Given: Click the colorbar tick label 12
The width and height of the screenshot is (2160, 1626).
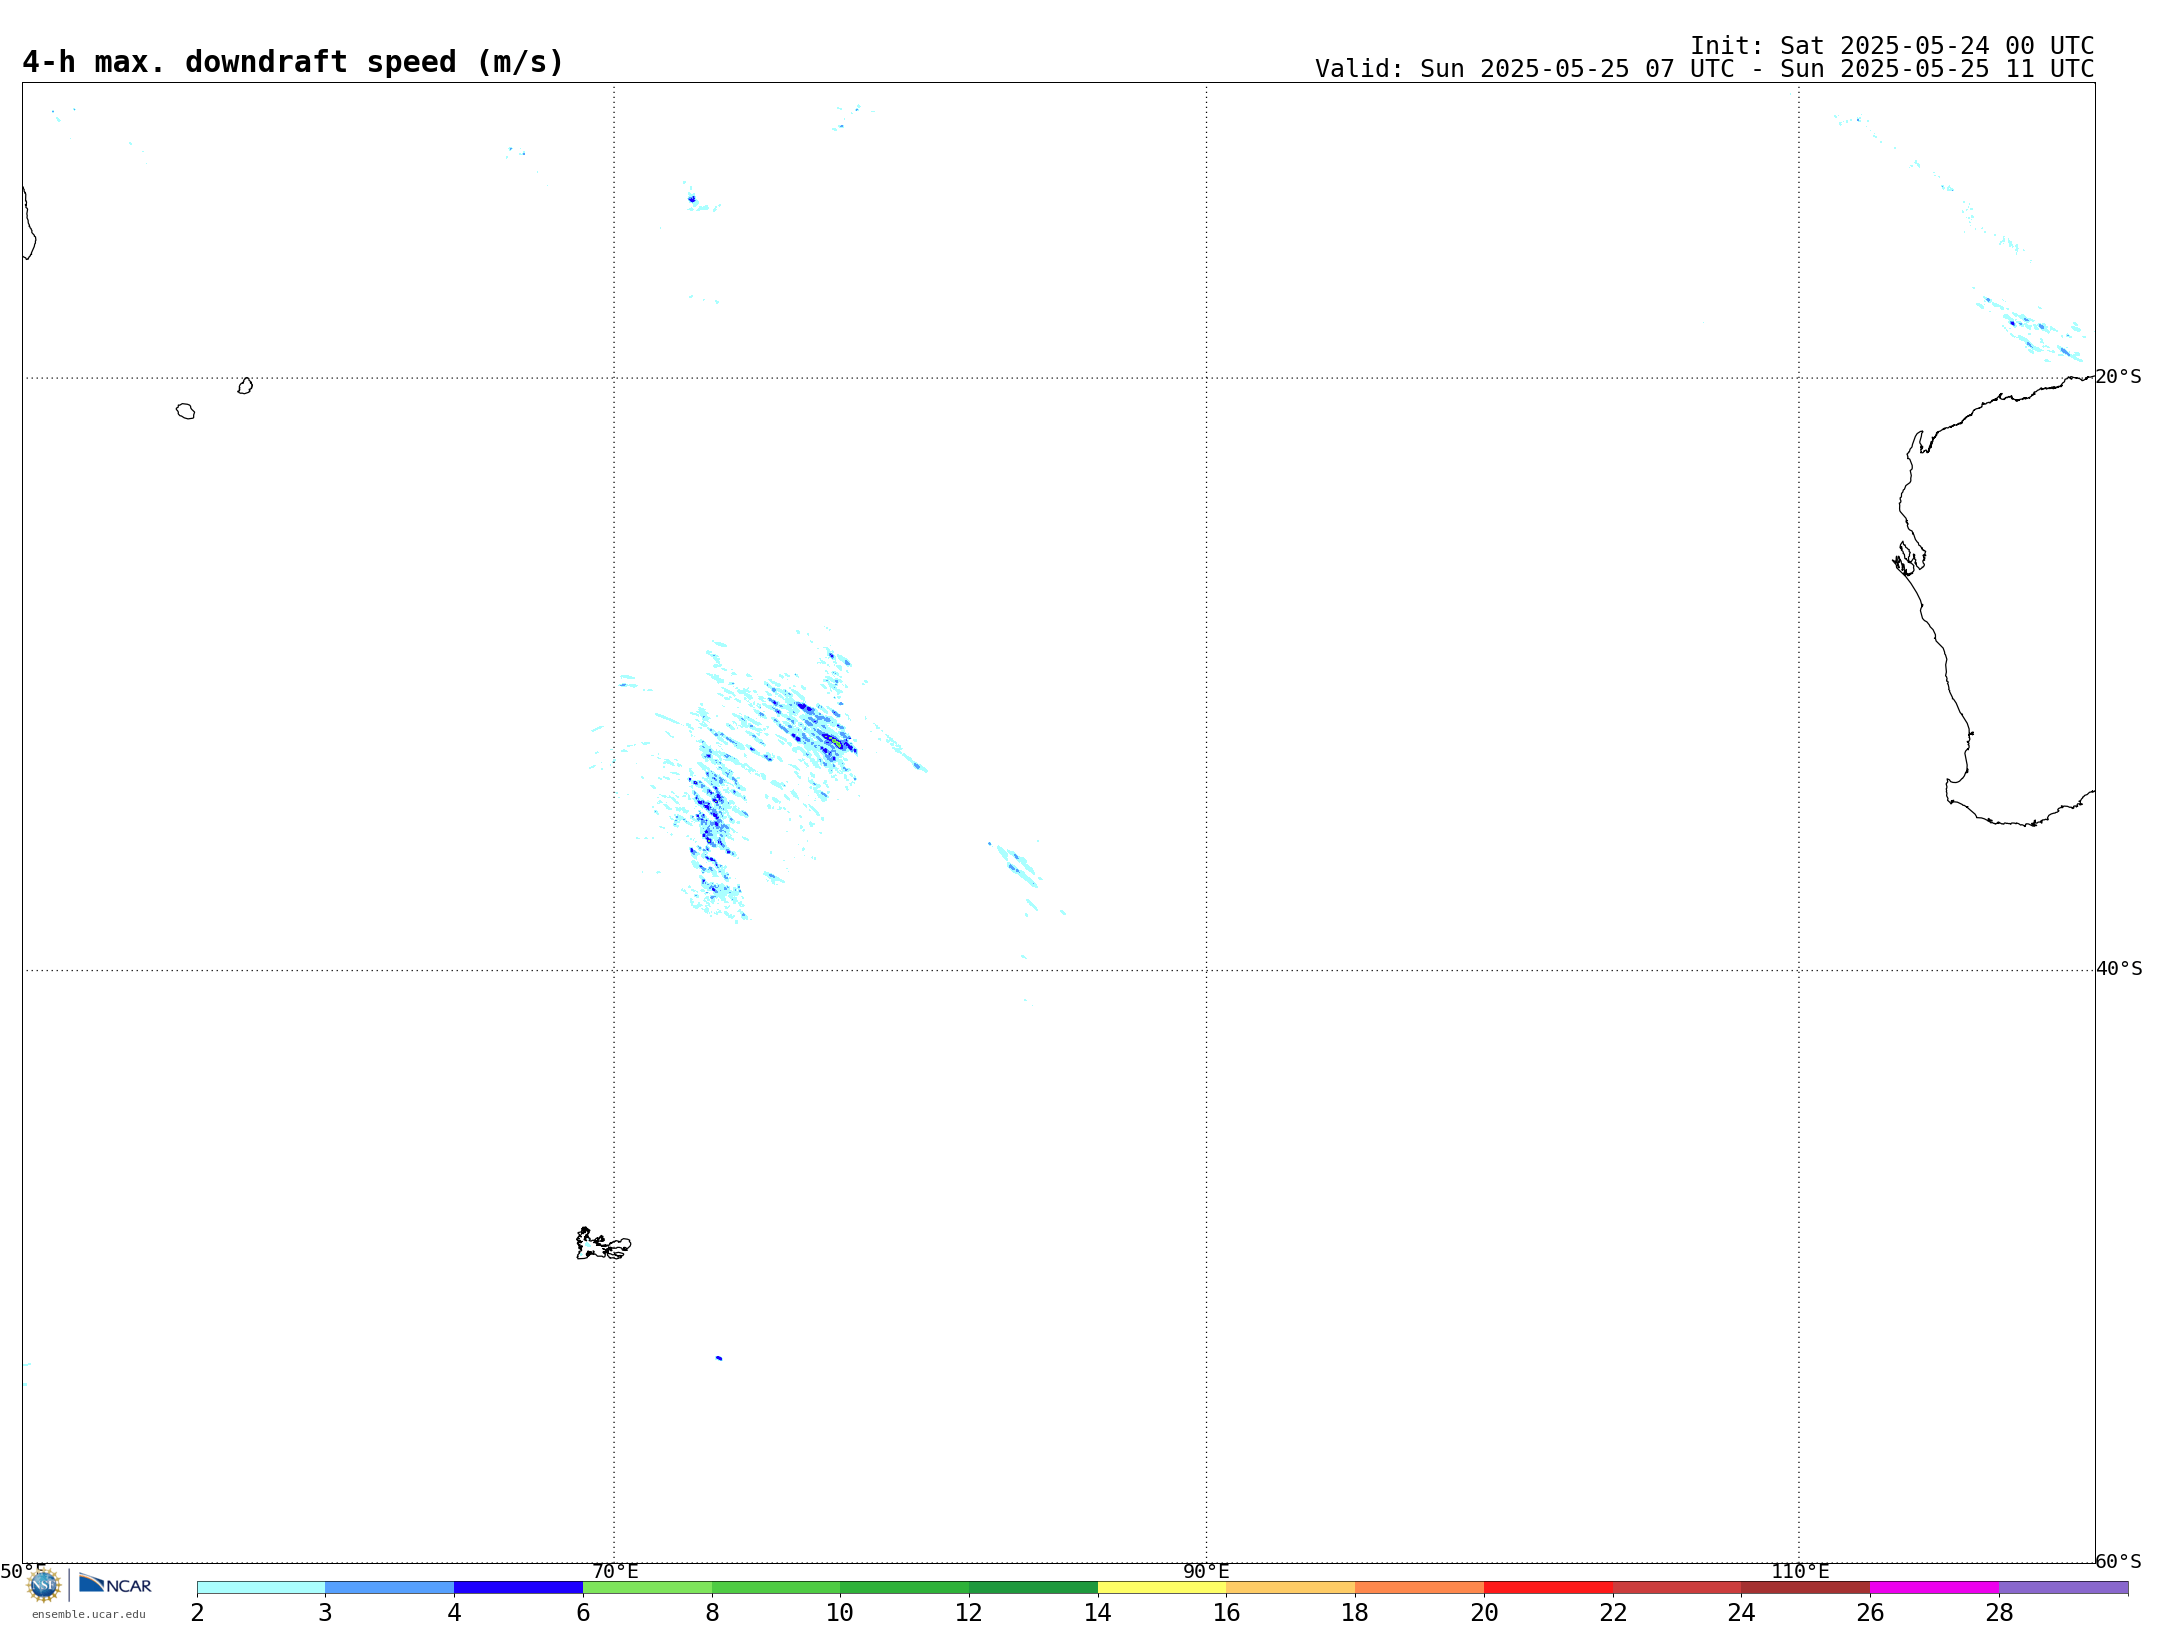Looking at the screenshot, I should (x=969, y=1612).
